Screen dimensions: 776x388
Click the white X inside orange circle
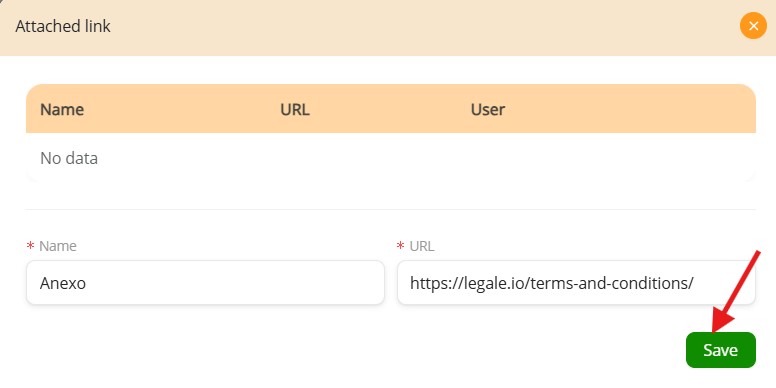753,26
